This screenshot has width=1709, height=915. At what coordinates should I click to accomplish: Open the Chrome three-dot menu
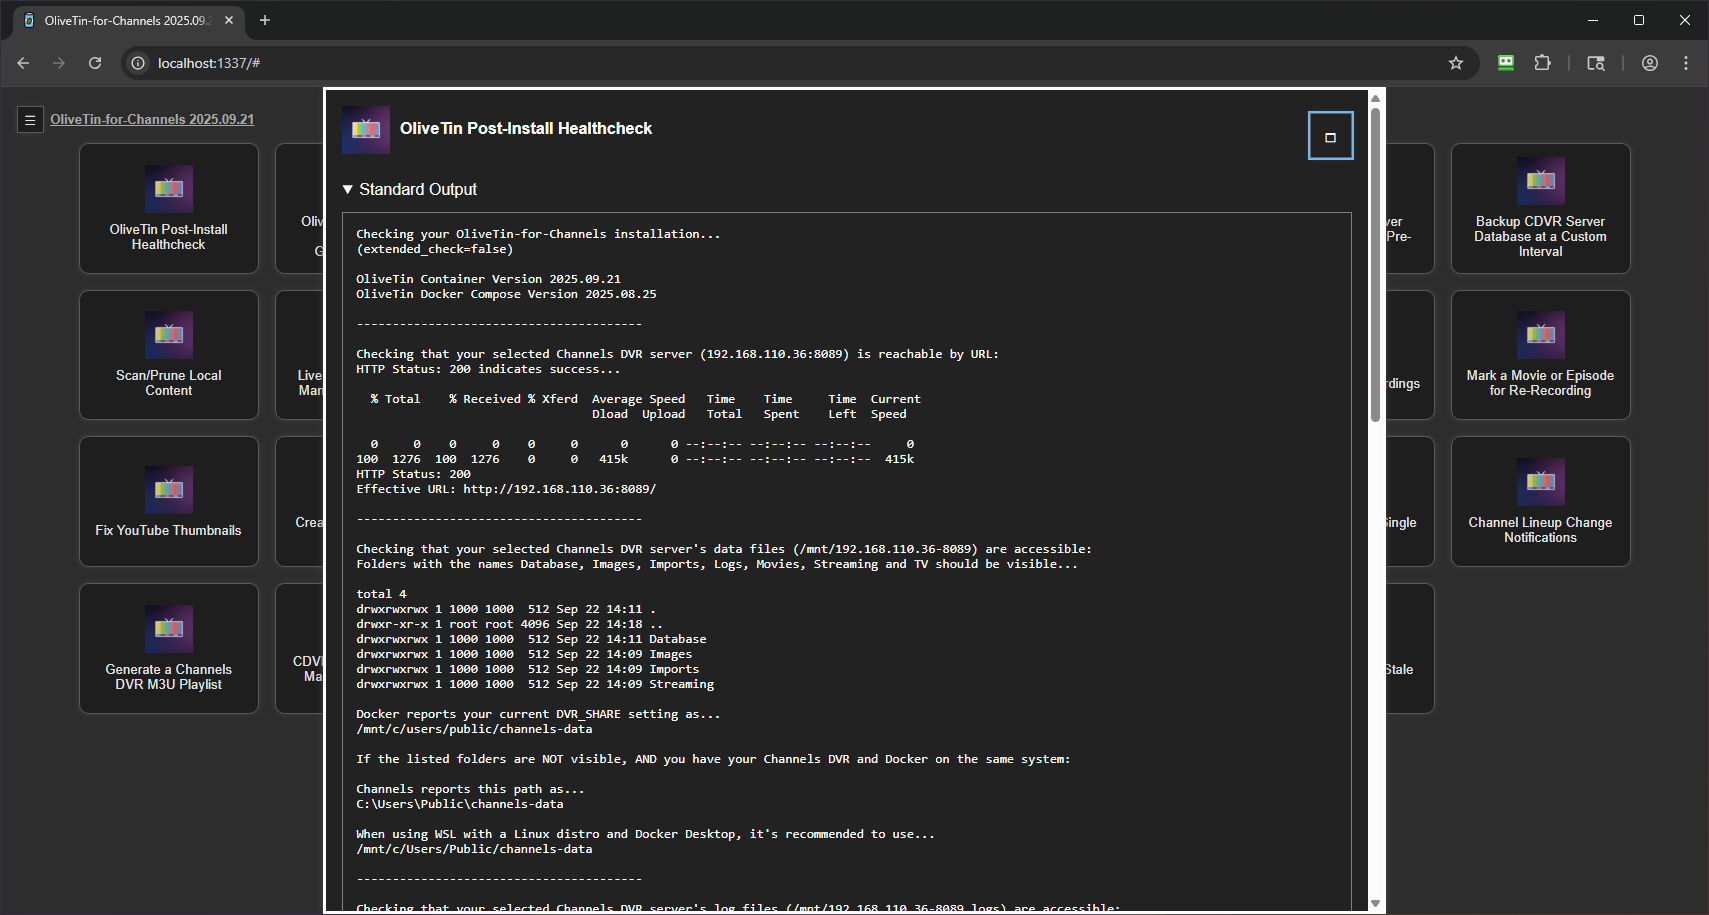[x=1686, y=63]
